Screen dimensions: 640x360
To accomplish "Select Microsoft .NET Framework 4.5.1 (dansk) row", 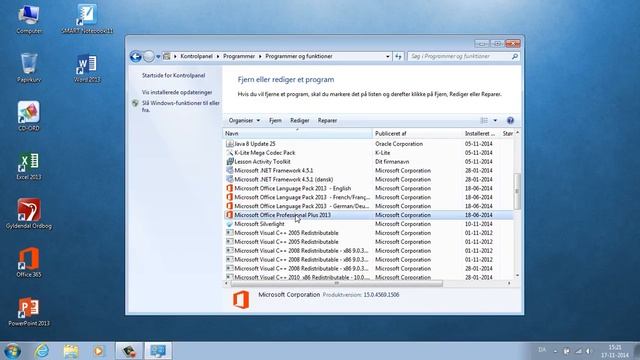I will click(x=369, y=180).
